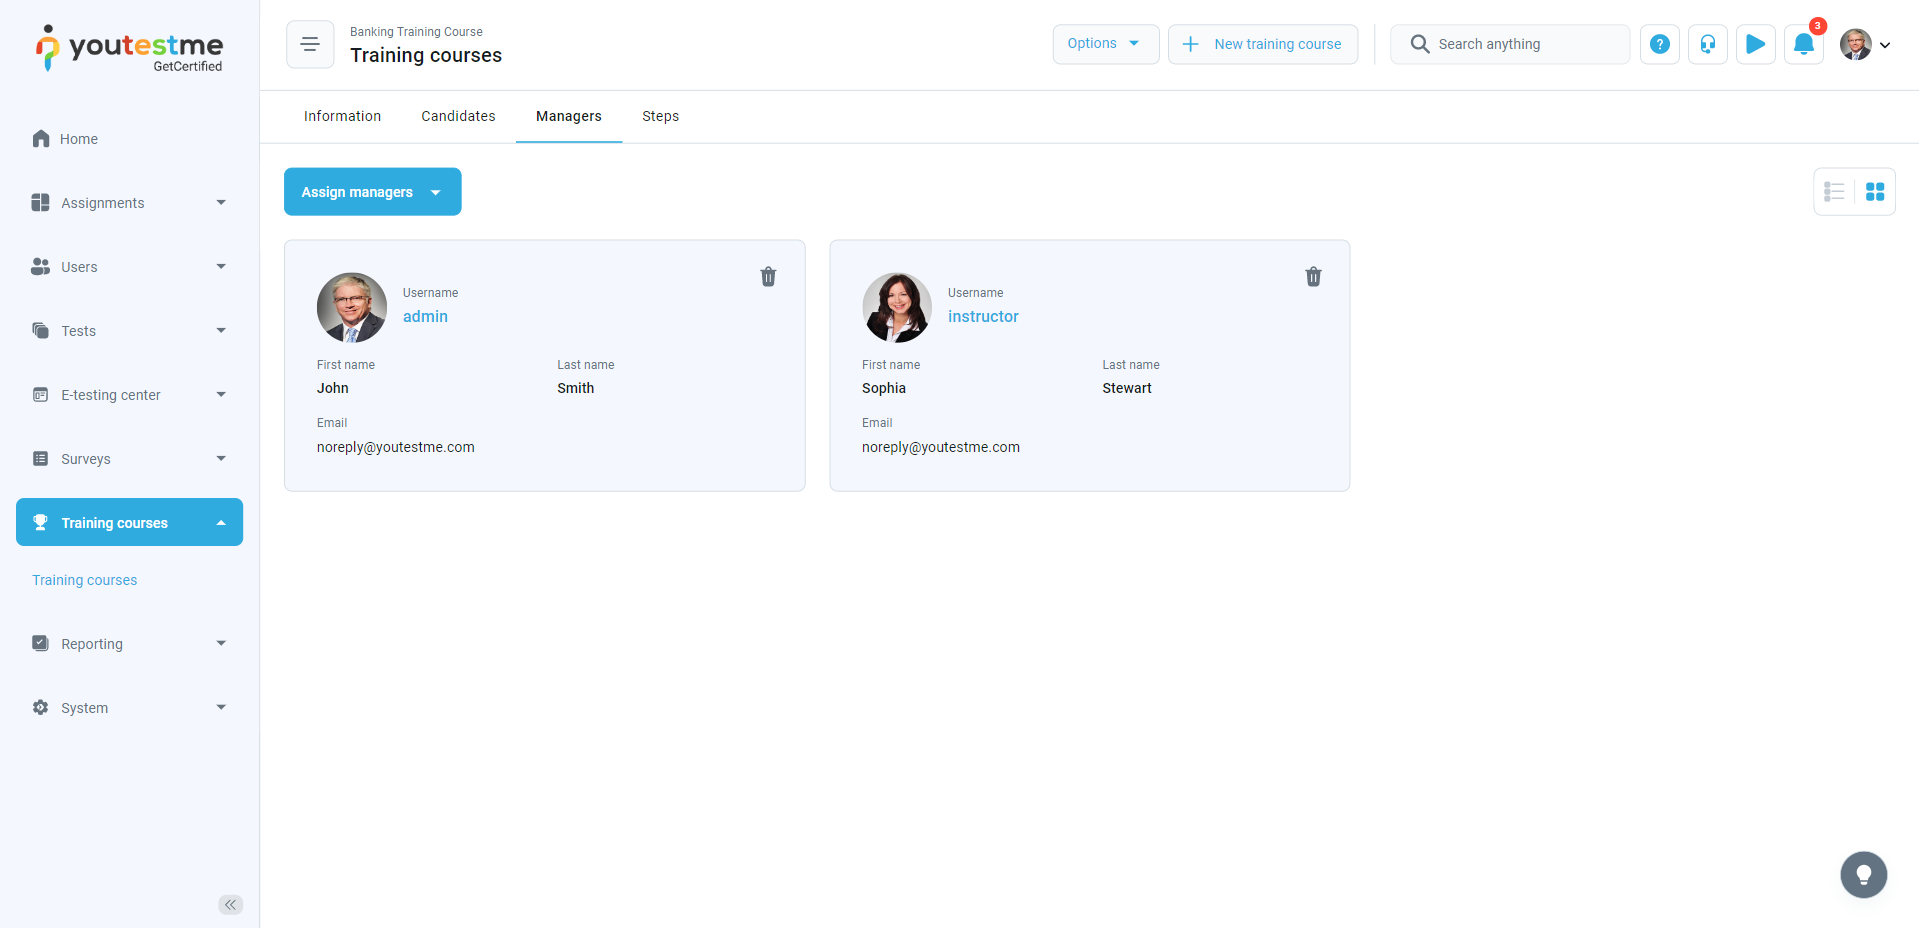Switch to list view
1919x928 pixels.
[1834, 192]
